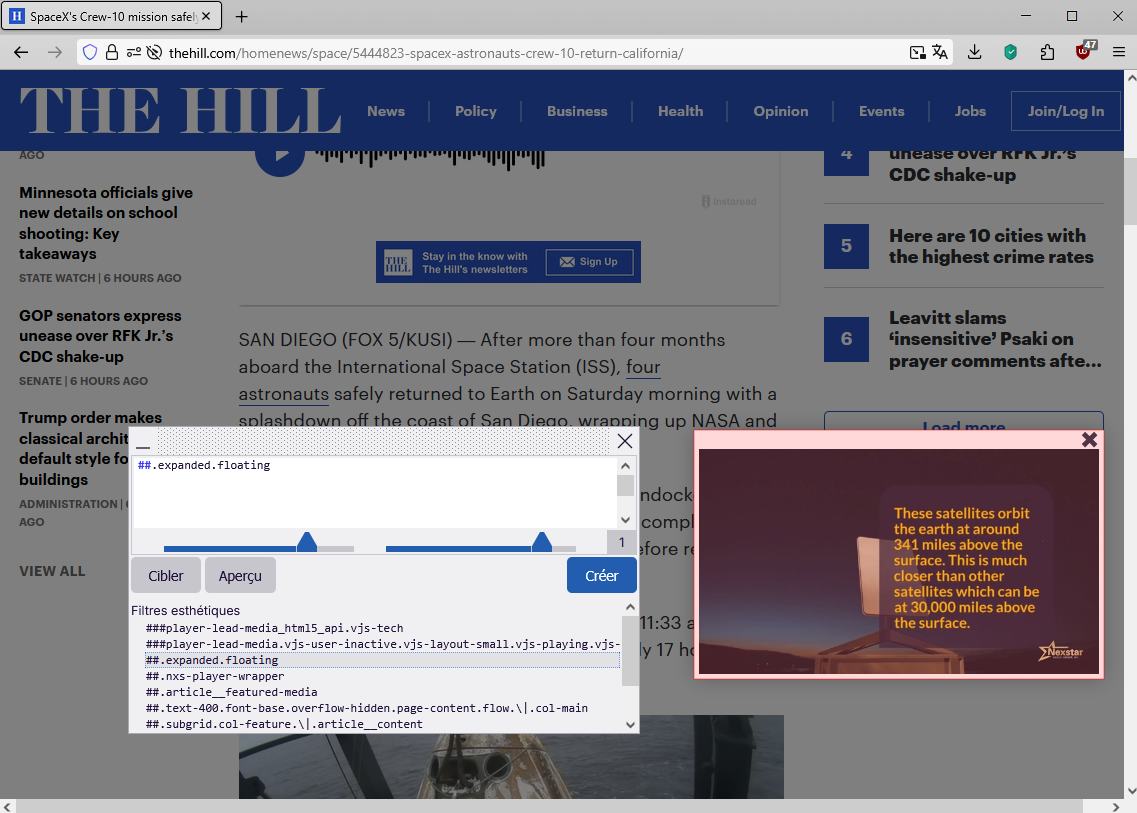Open the extensions puzzle icon

(1047, 52)
